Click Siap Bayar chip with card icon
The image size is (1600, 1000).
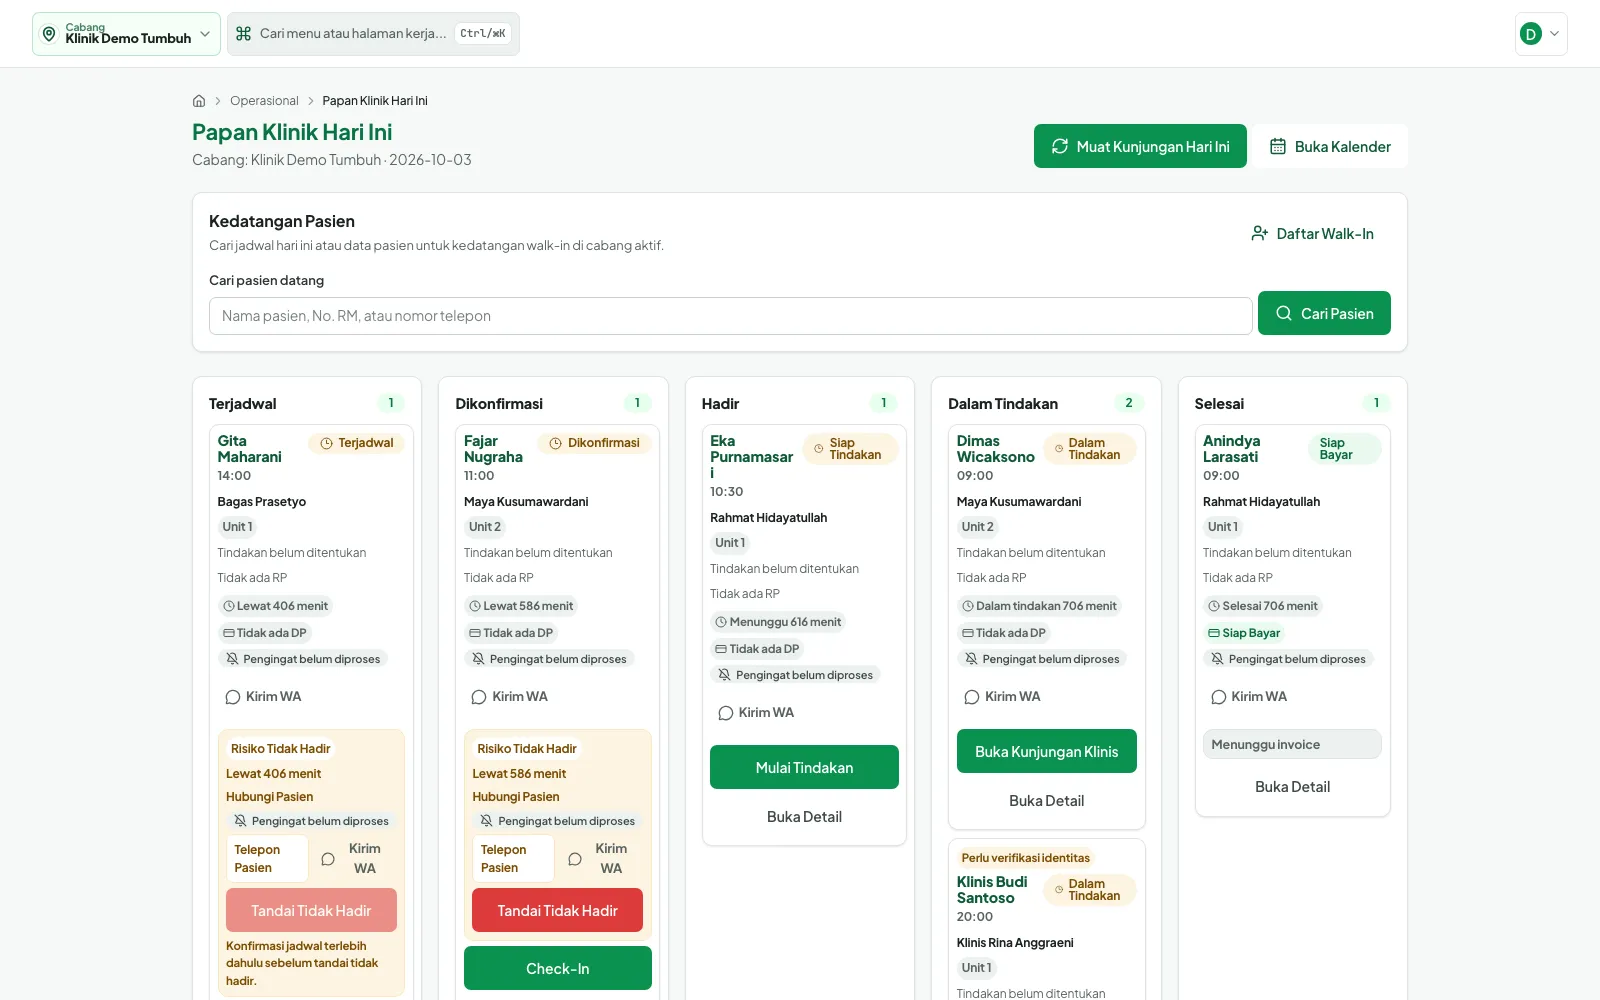1244,633
